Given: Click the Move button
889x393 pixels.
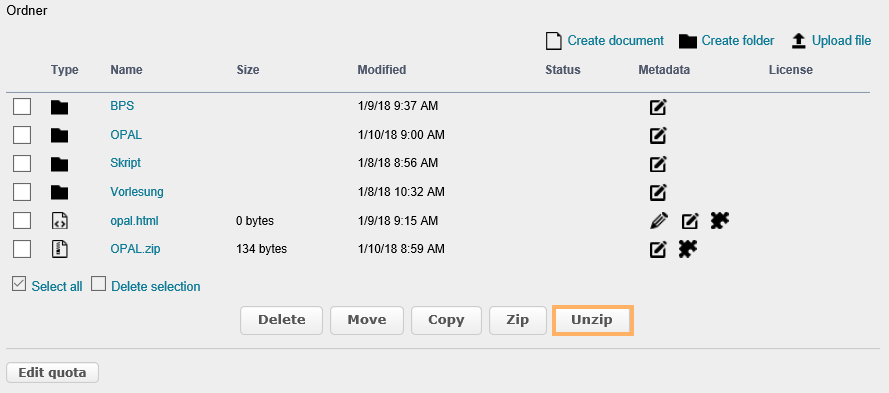Looking at the screenshot, I should coord(367,320).
